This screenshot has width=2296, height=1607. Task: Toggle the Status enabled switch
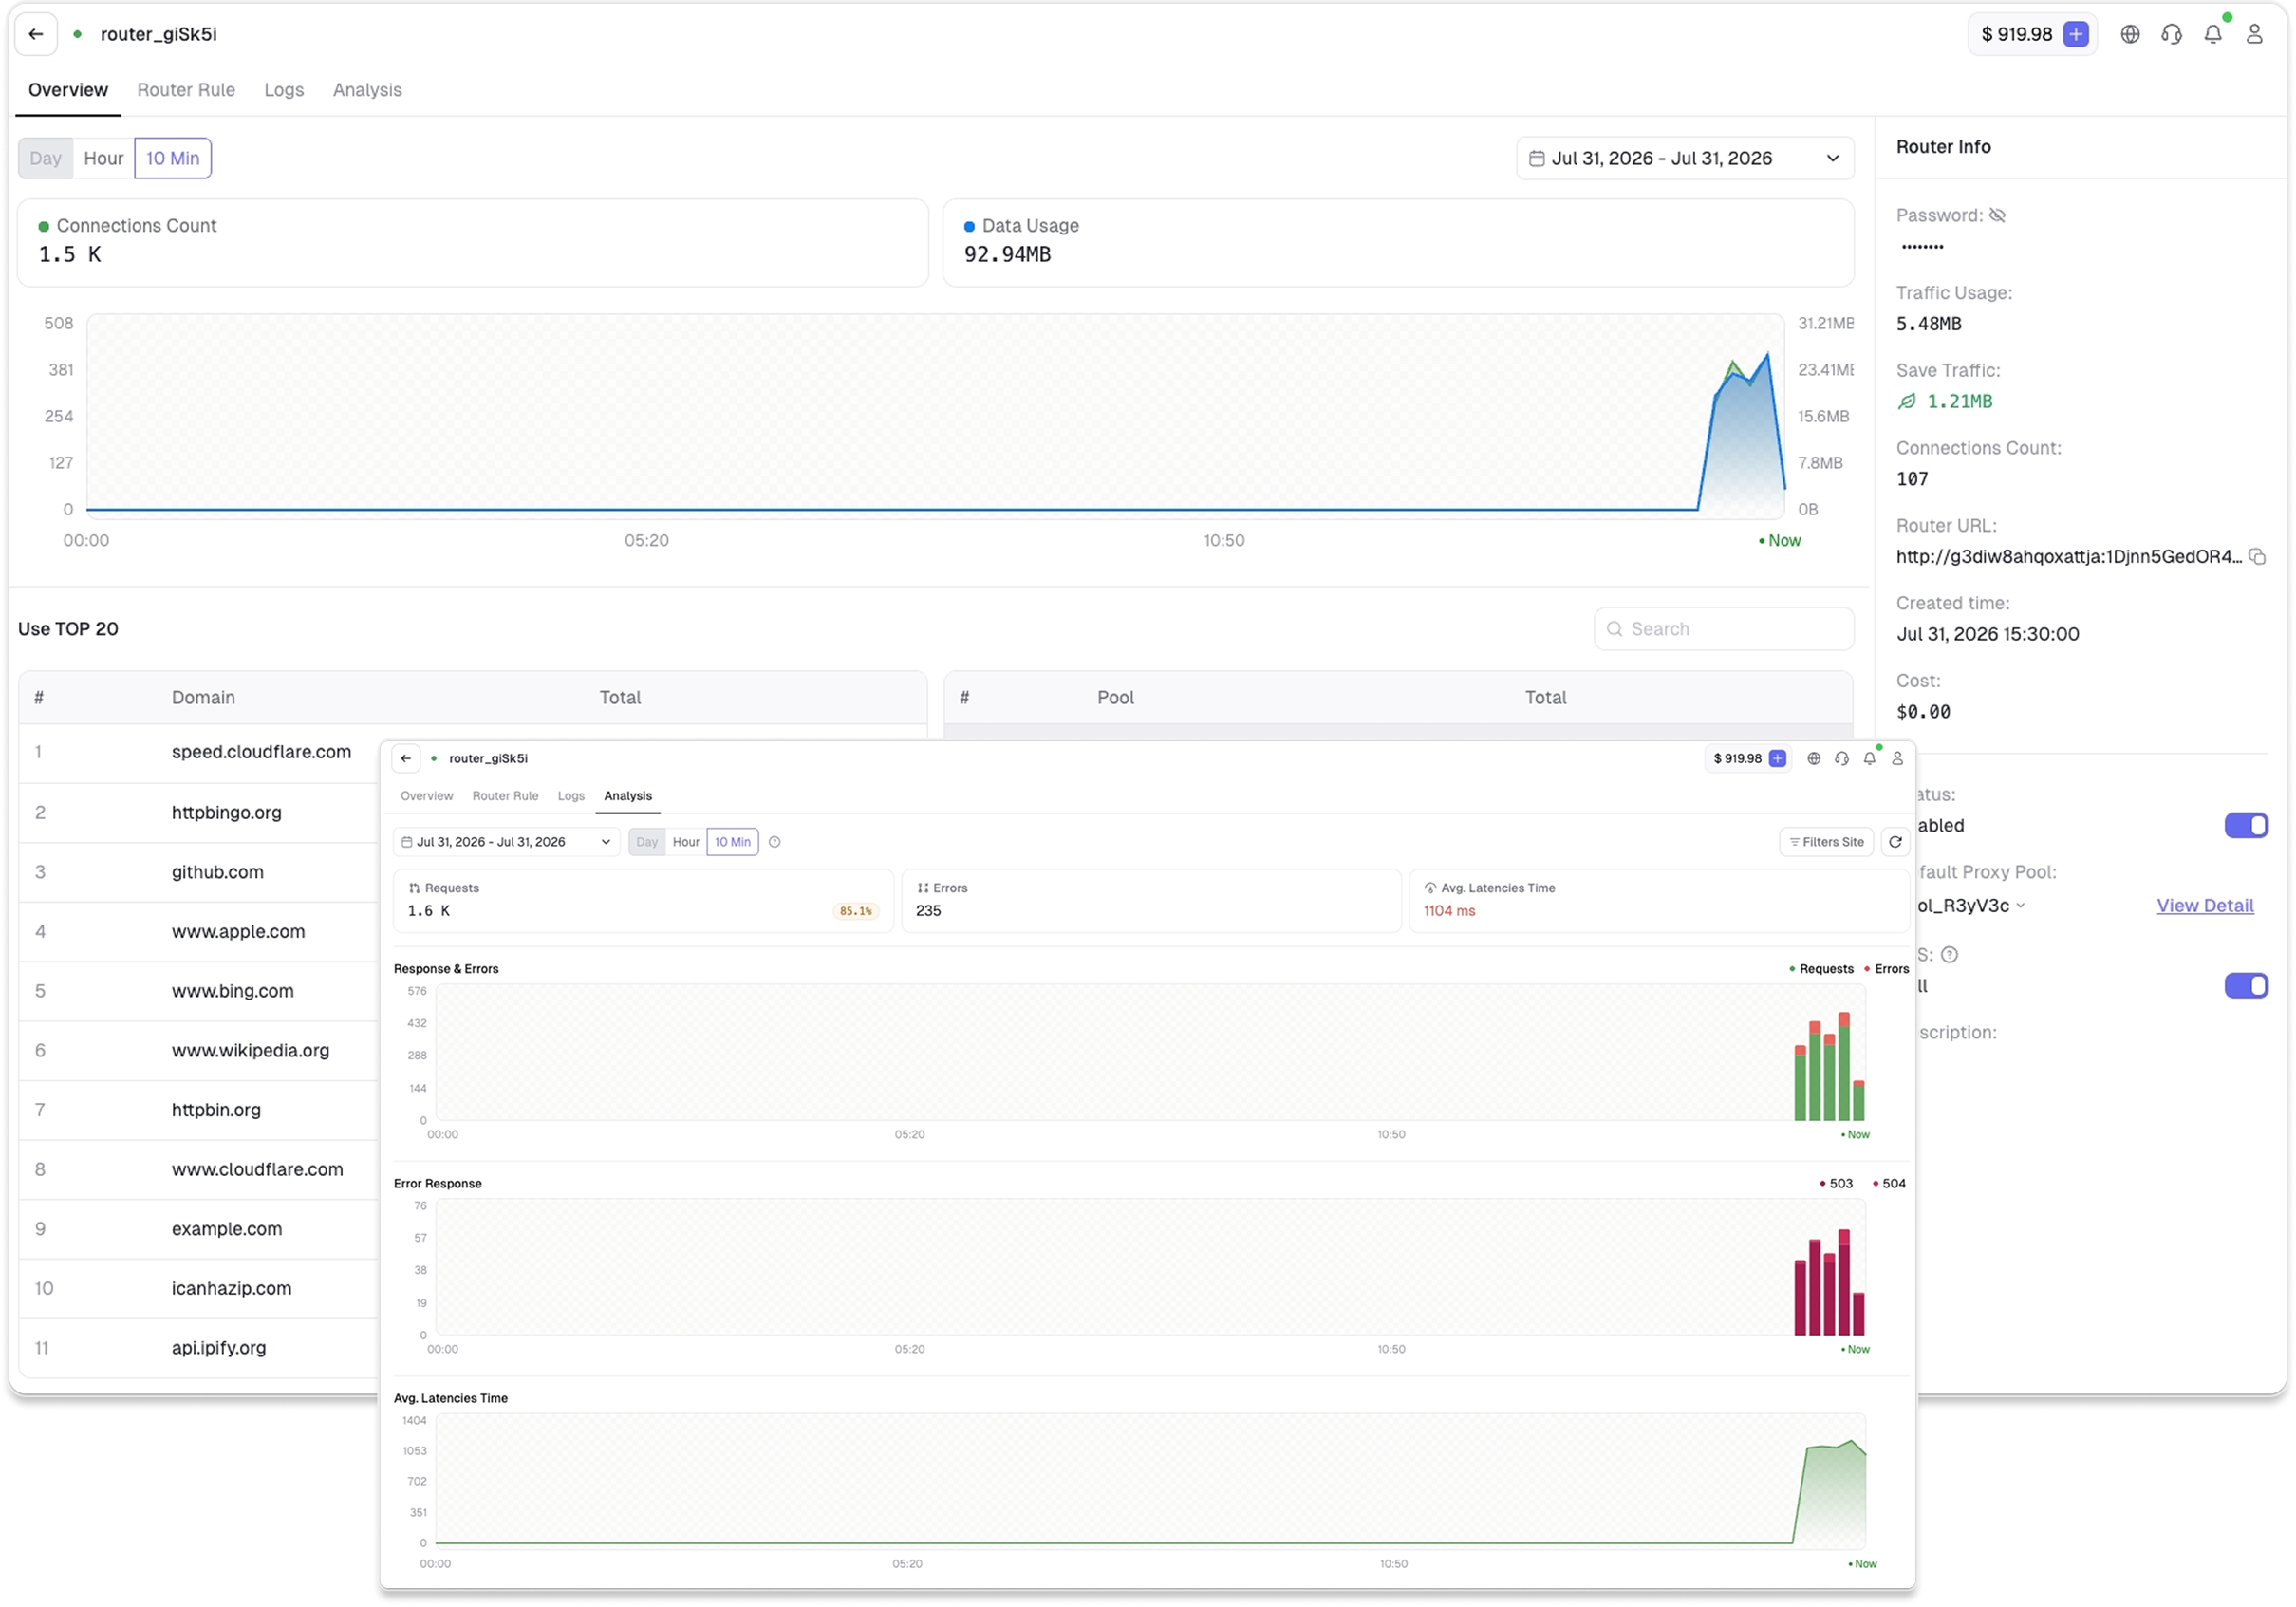tap(2246, 825)
